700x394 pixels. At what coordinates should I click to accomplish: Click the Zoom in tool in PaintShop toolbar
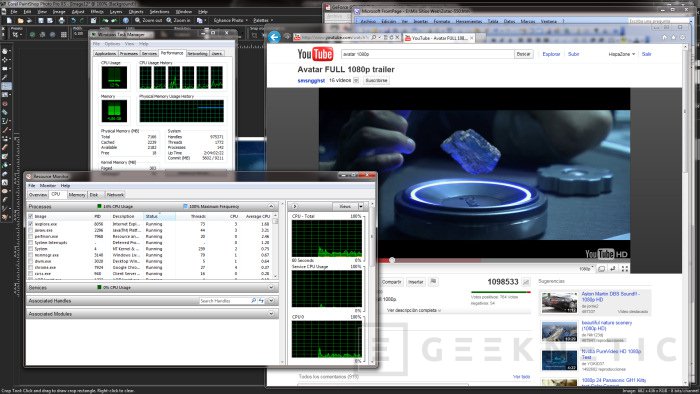[178, 21]
